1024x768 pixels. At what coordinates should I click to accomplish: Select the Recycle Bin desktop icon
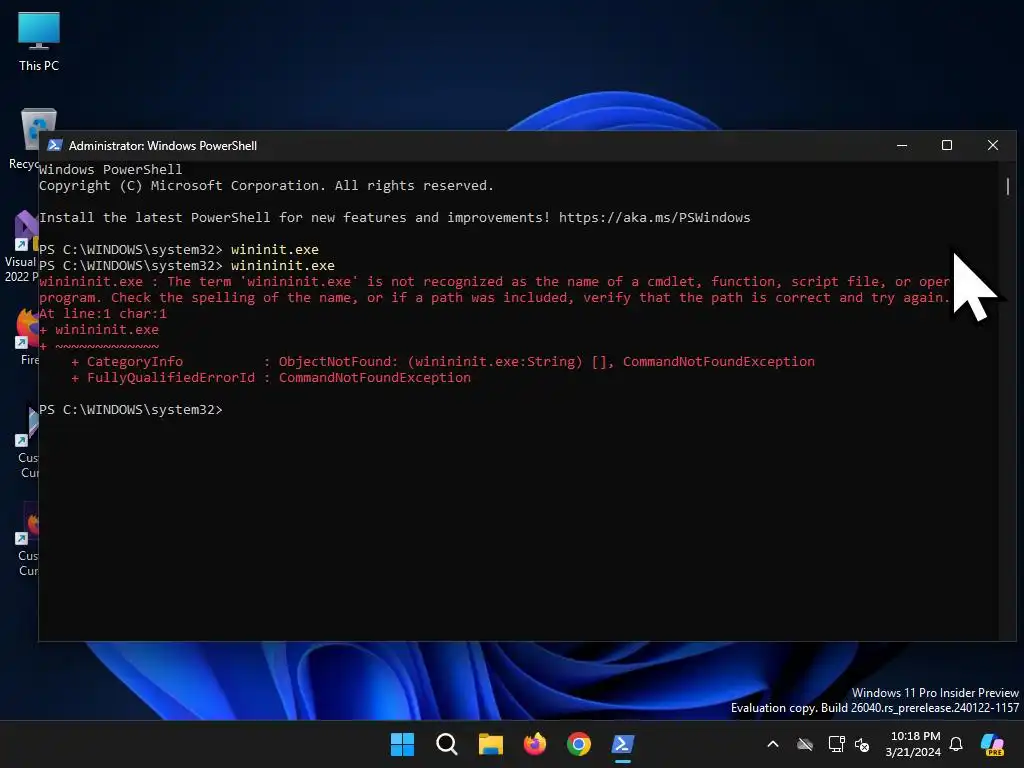point(24,138)
